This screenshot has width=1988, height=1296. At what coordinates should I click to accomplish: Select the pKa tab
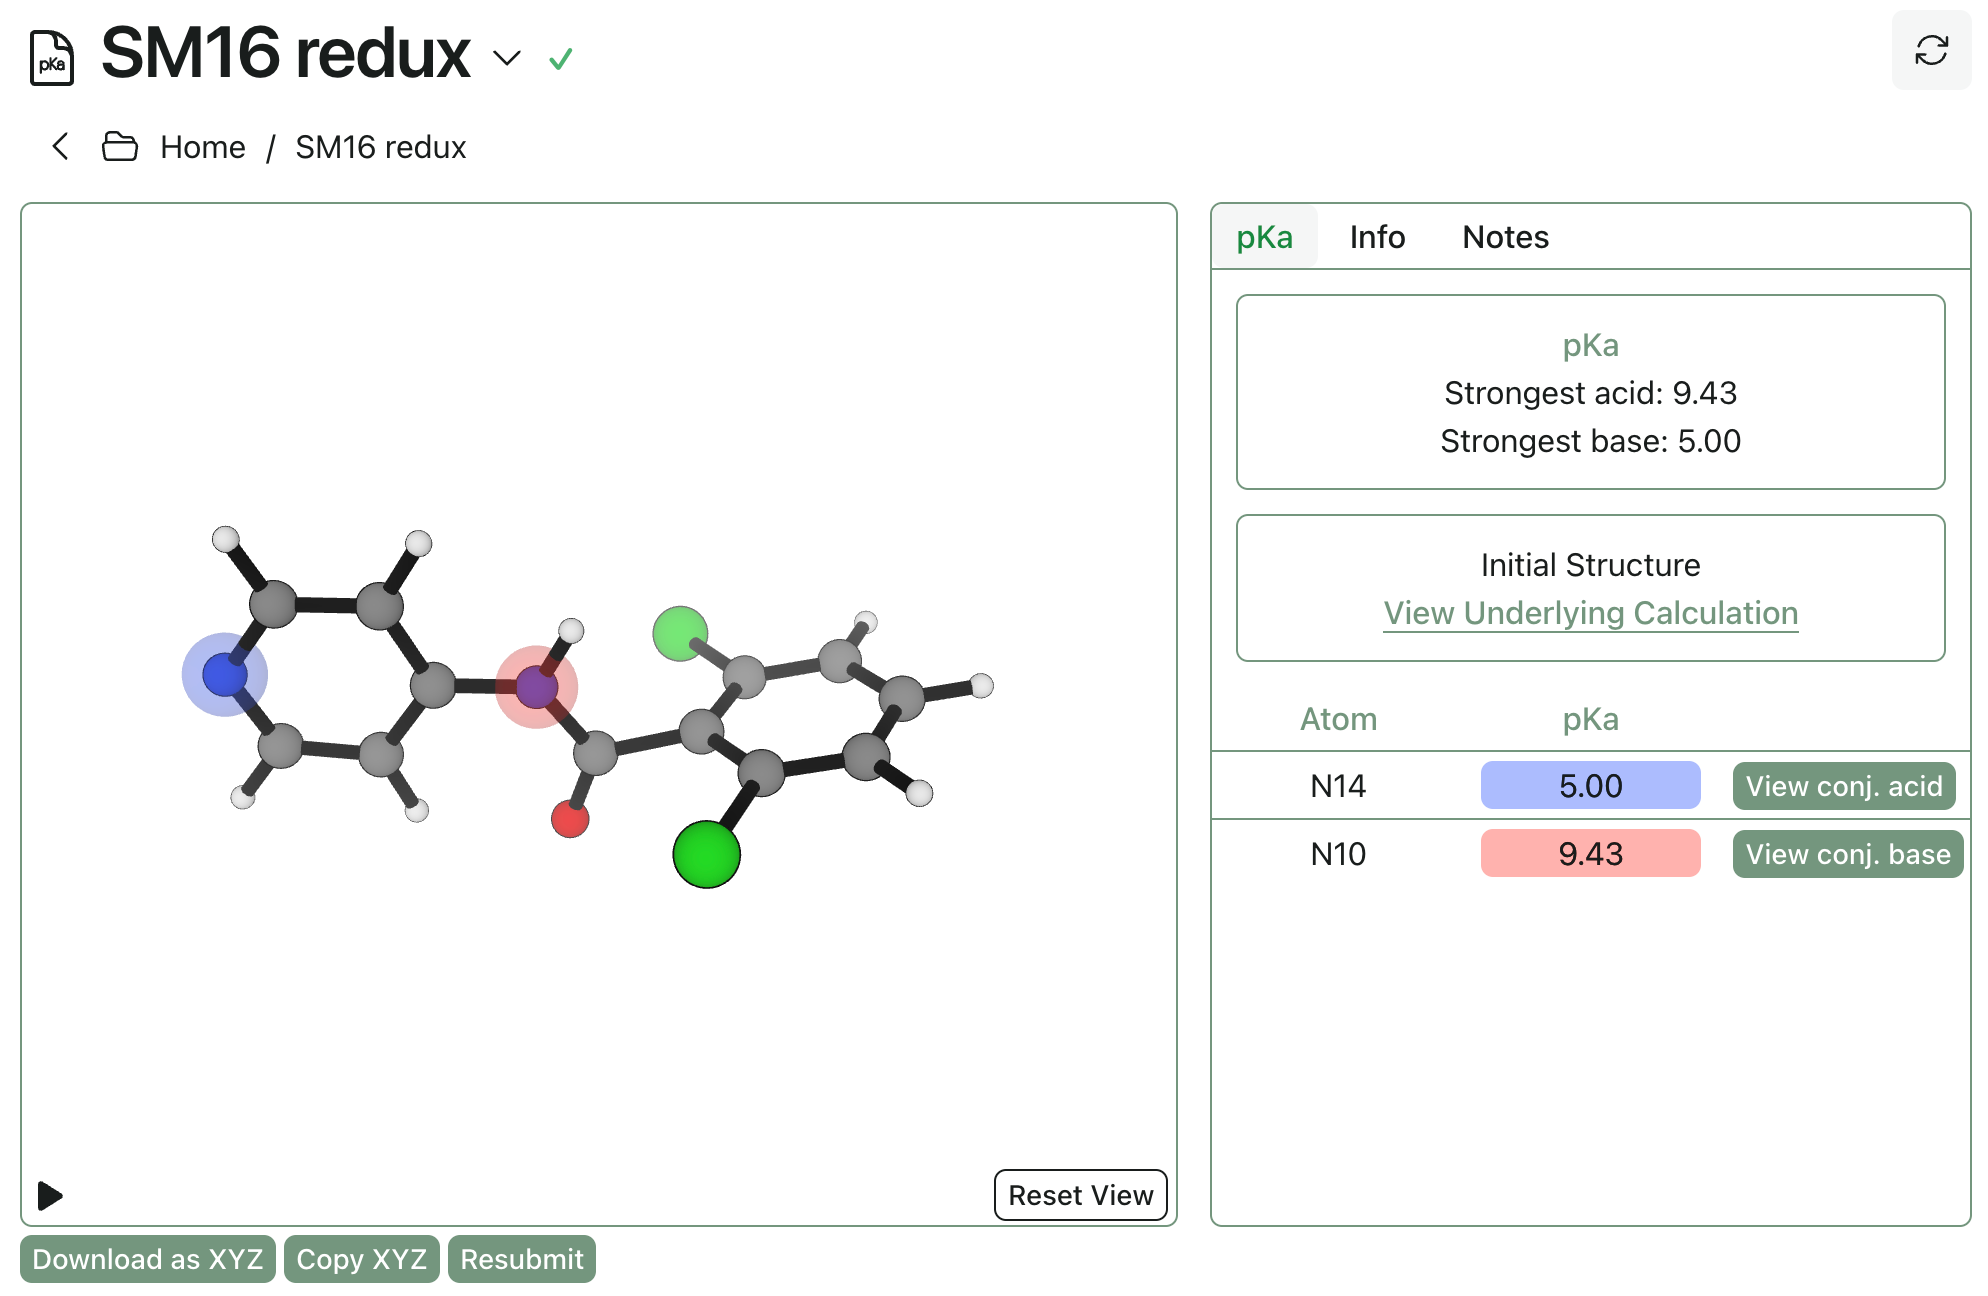click(1264, 237)
